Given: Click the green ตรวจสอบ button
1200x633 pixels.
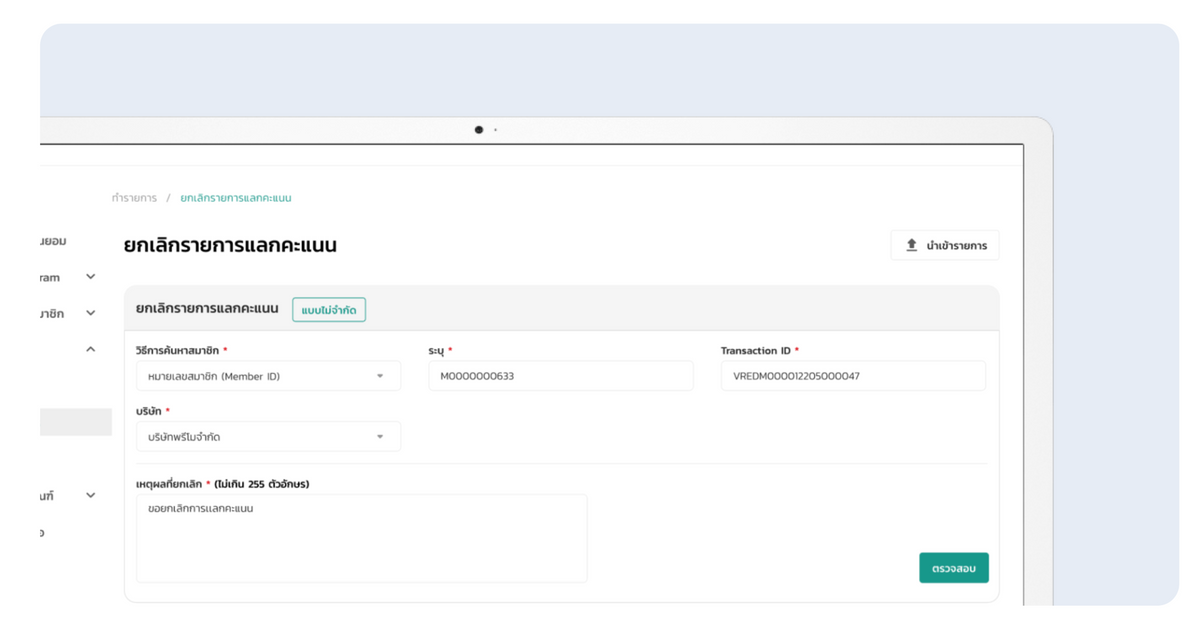Looking at the screenshot, I should [x=953, y=568].
